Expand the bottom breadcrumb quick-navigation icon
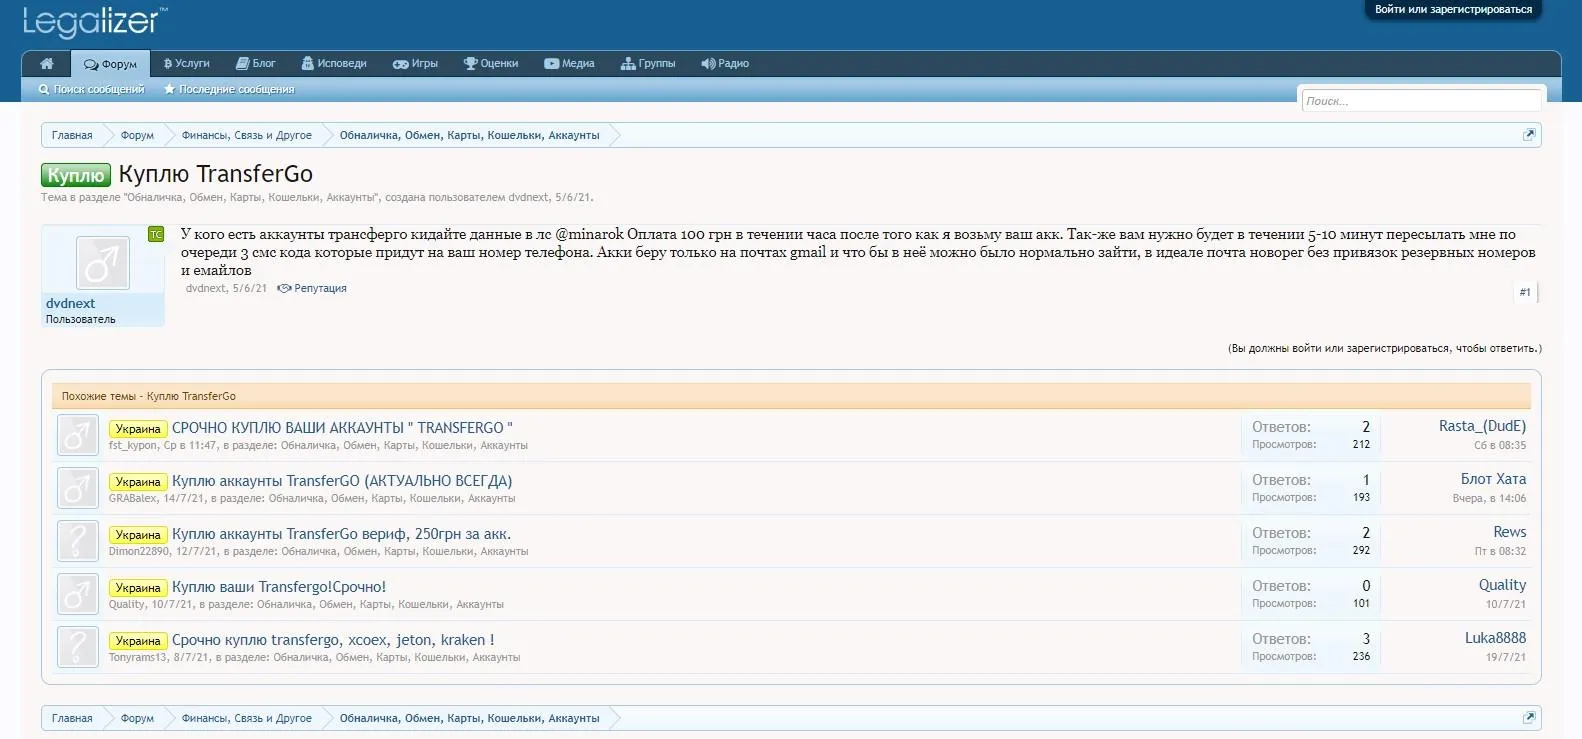The height and width of the screenshot is (739, 1582). click(1528, 718)
